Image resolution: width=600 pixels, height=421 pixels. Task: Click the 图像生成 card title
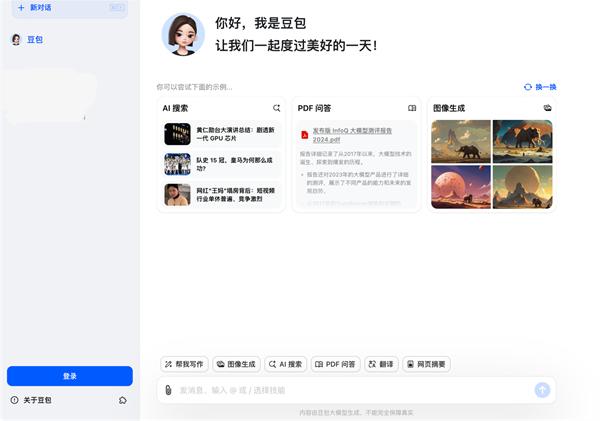(449, 108)
